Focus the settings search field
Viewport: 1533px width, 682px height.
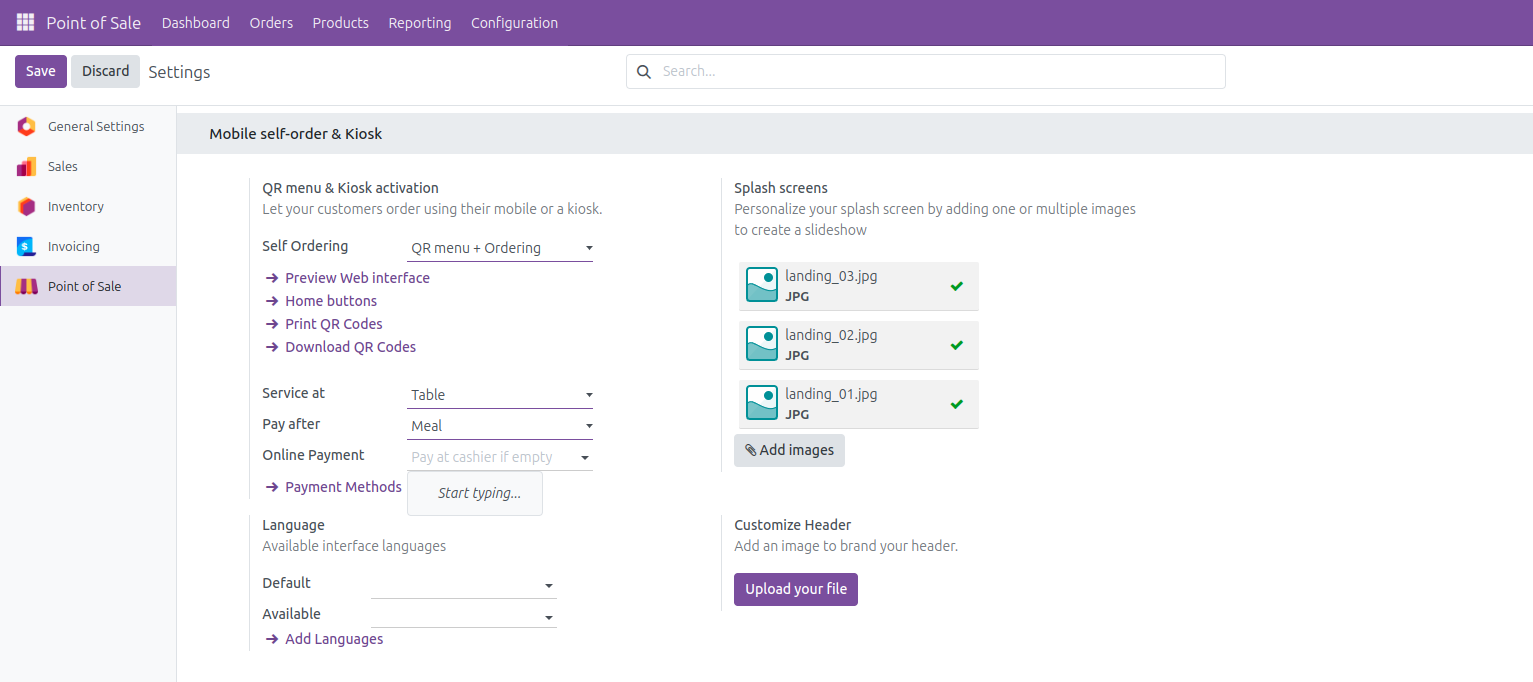click(x=935, y=72)
